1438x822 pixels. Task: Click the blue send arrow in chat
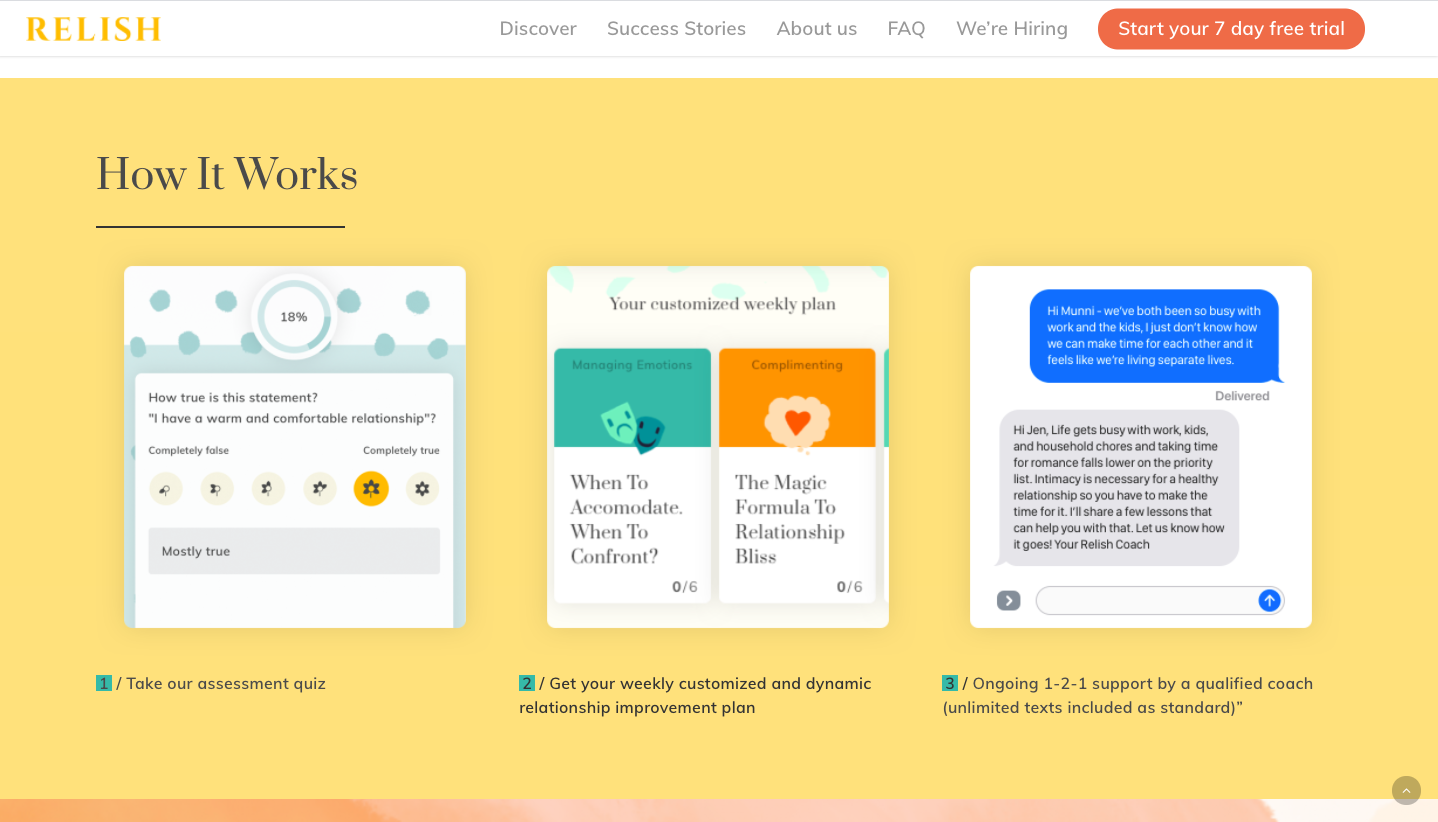coord(1269,600)
